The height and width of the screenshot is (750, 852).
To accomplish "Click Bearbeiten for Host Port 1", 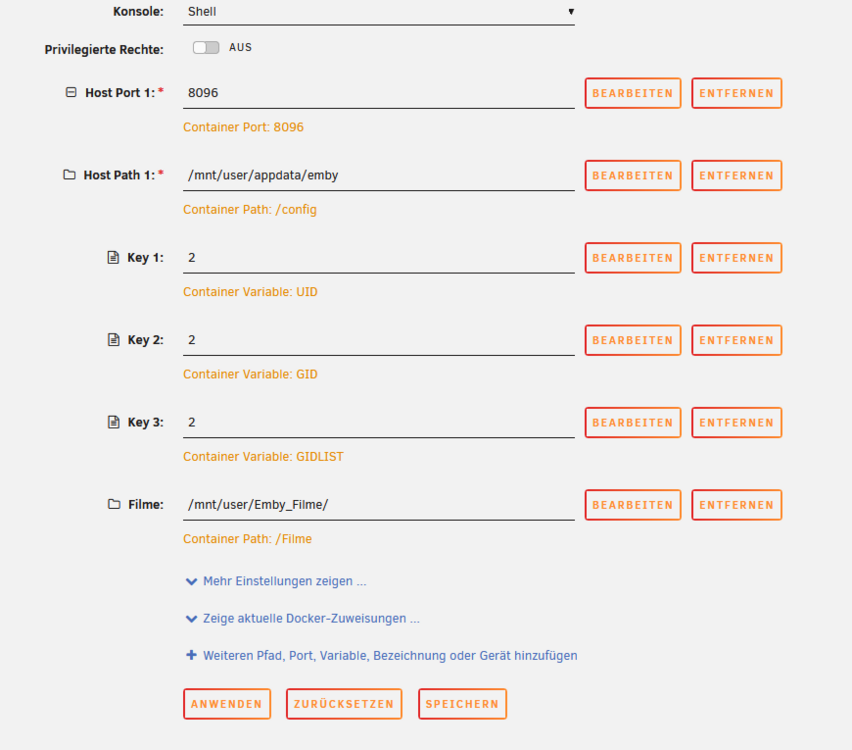I will [x=633, y=93].
